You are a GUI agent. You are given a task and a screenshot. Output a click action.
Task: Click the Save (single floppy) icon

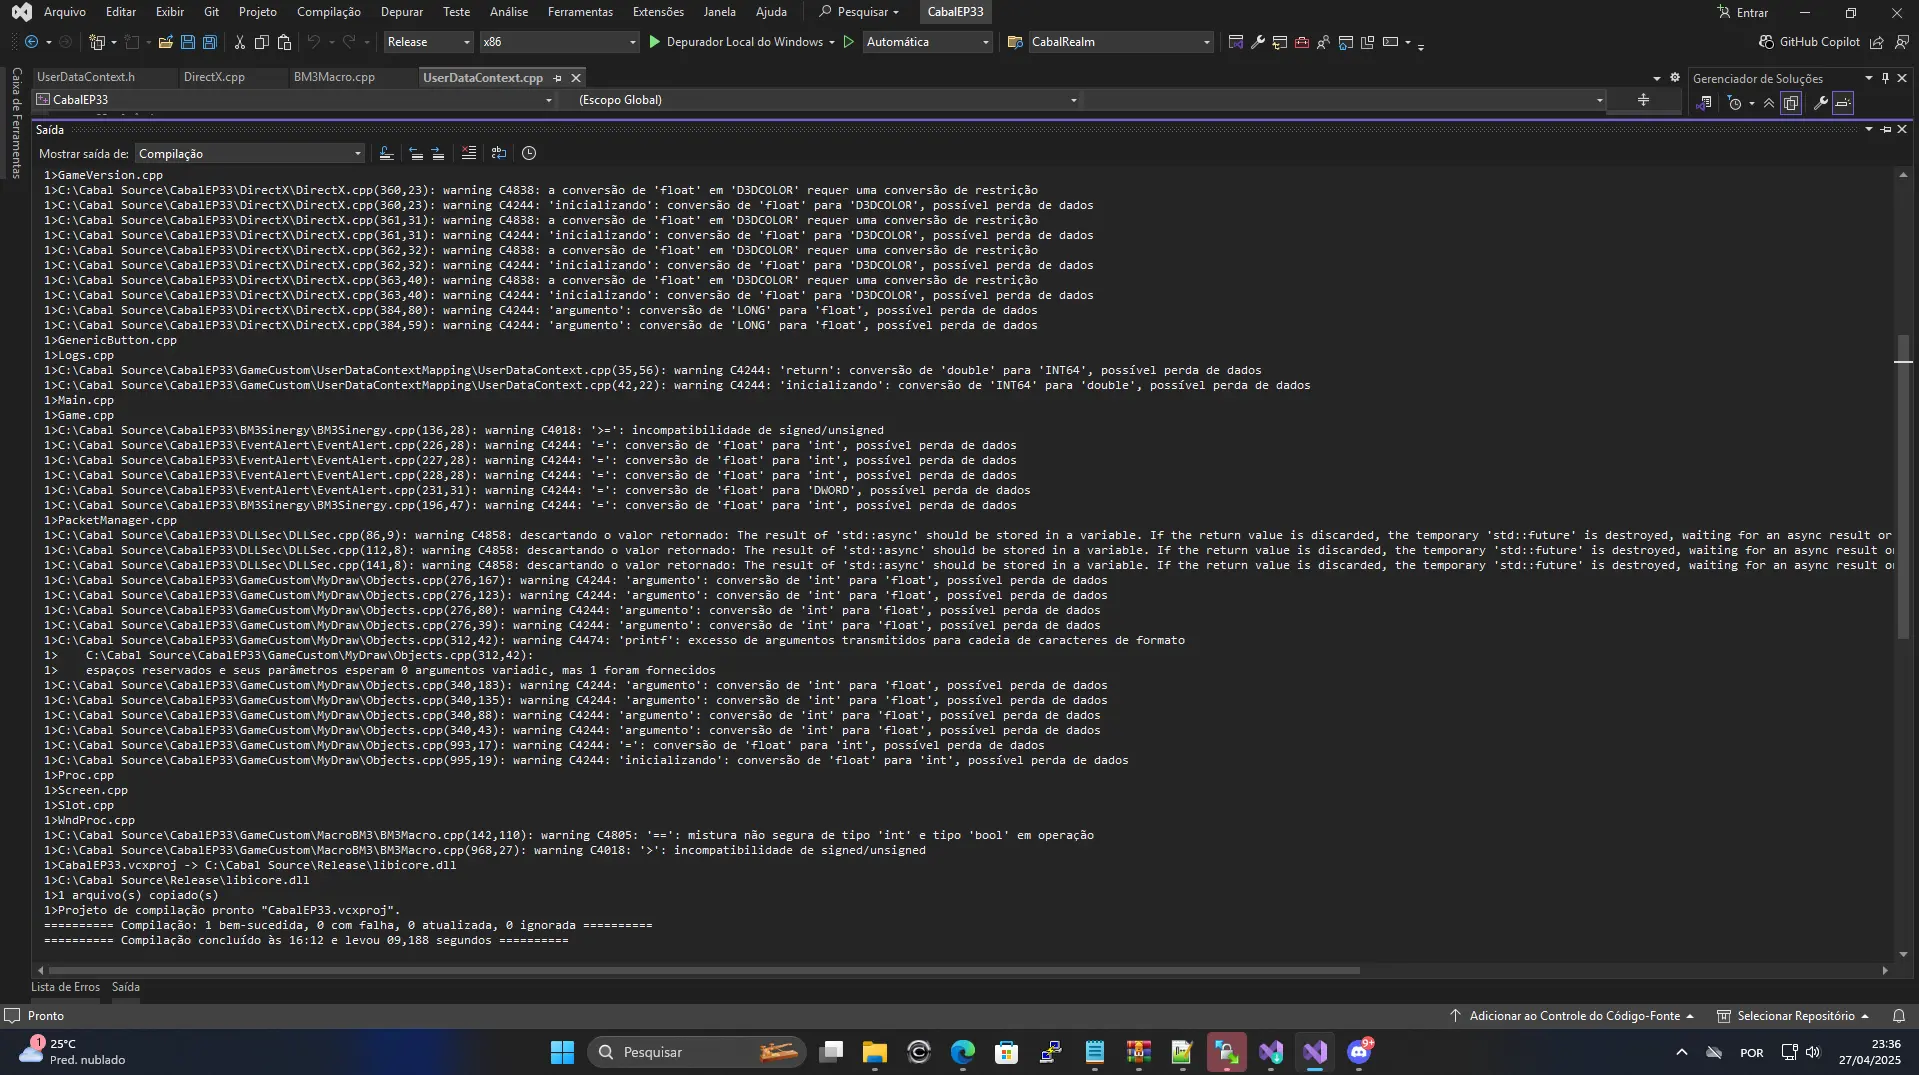tap(188, 42)
